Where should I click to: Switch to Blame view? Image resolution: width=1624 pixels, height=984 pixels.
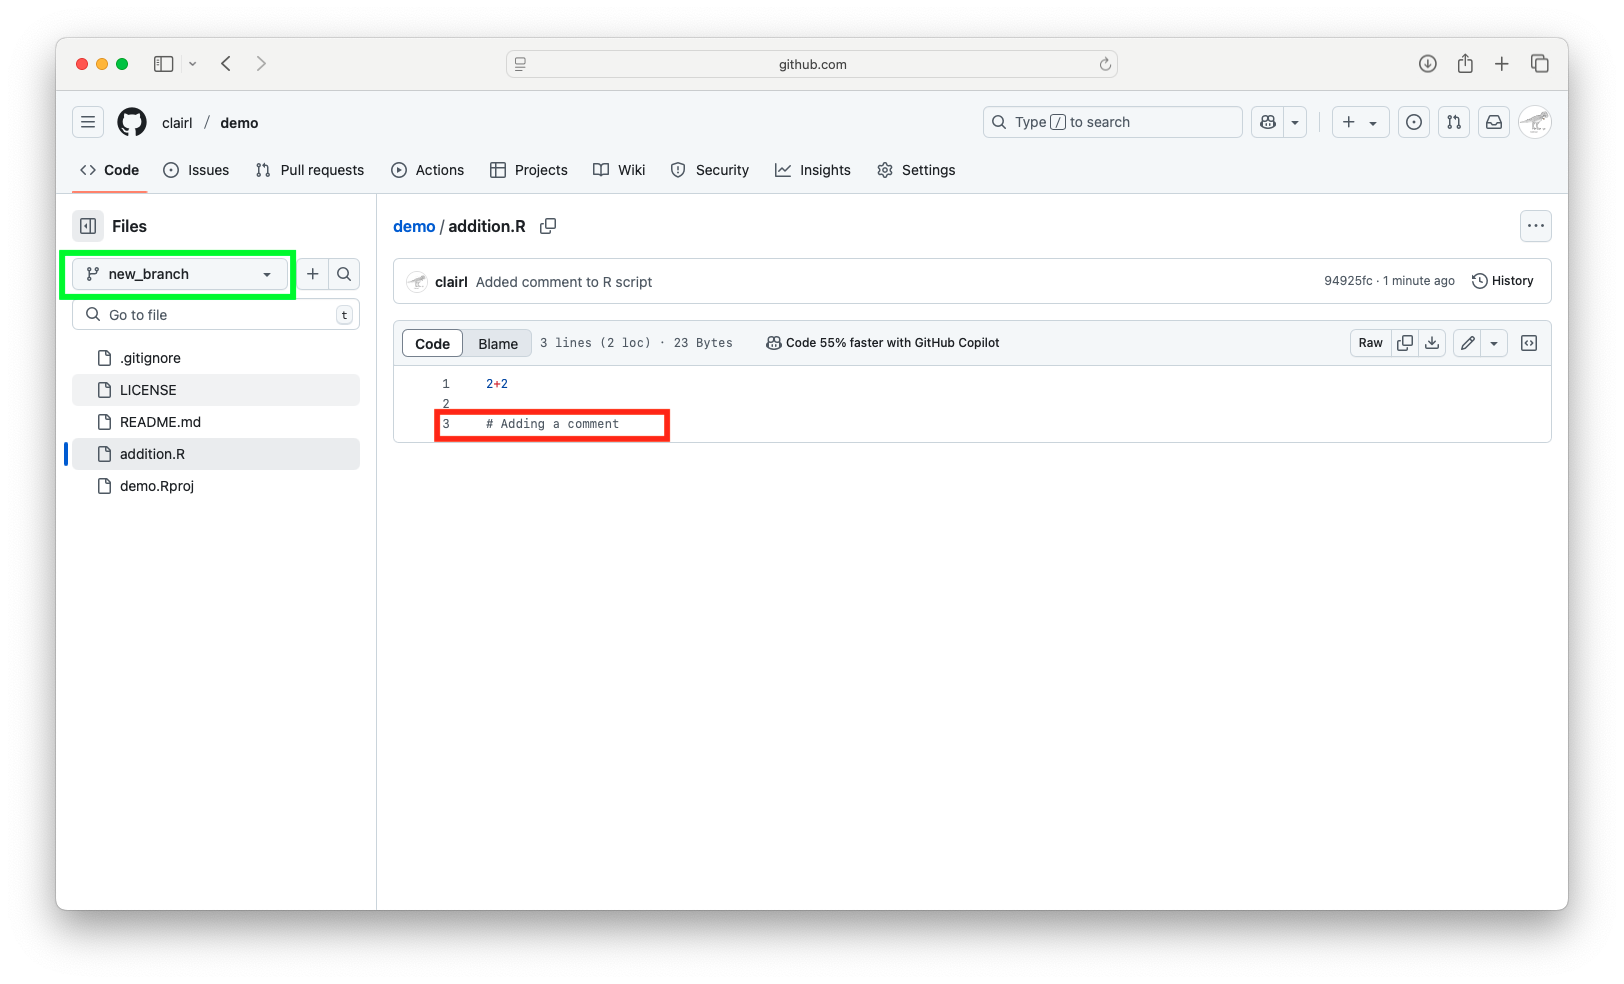coord(498,343)
